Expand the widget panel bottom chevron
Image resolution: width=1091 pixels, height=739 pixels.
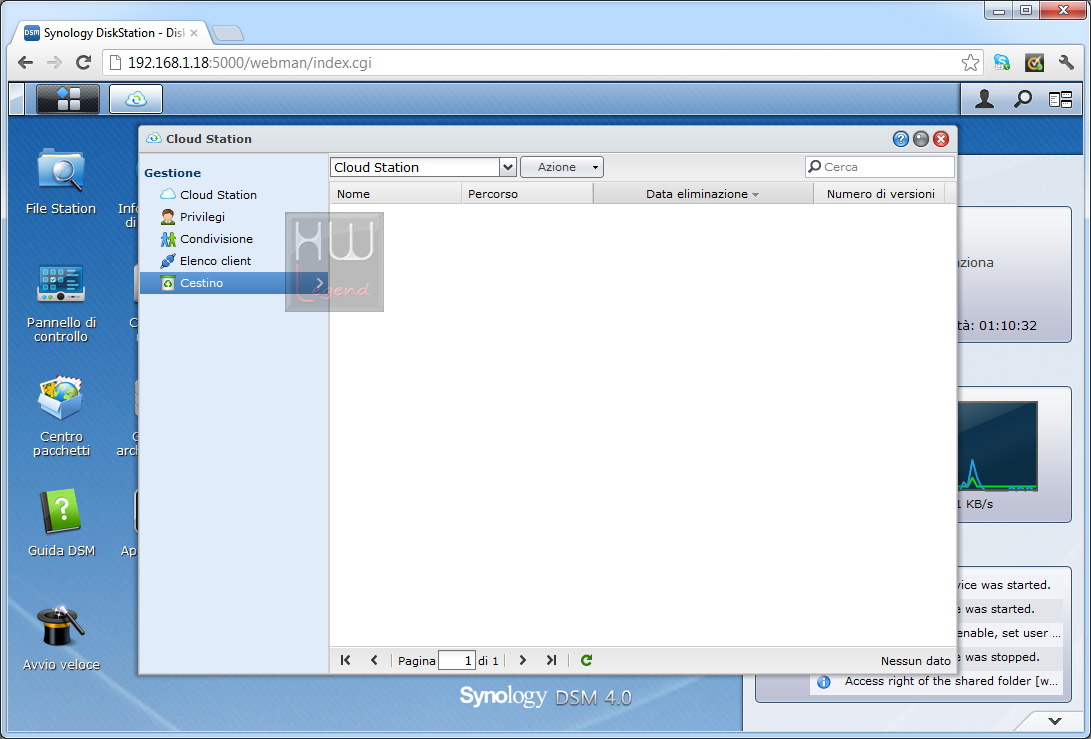tap(1055, 721)
